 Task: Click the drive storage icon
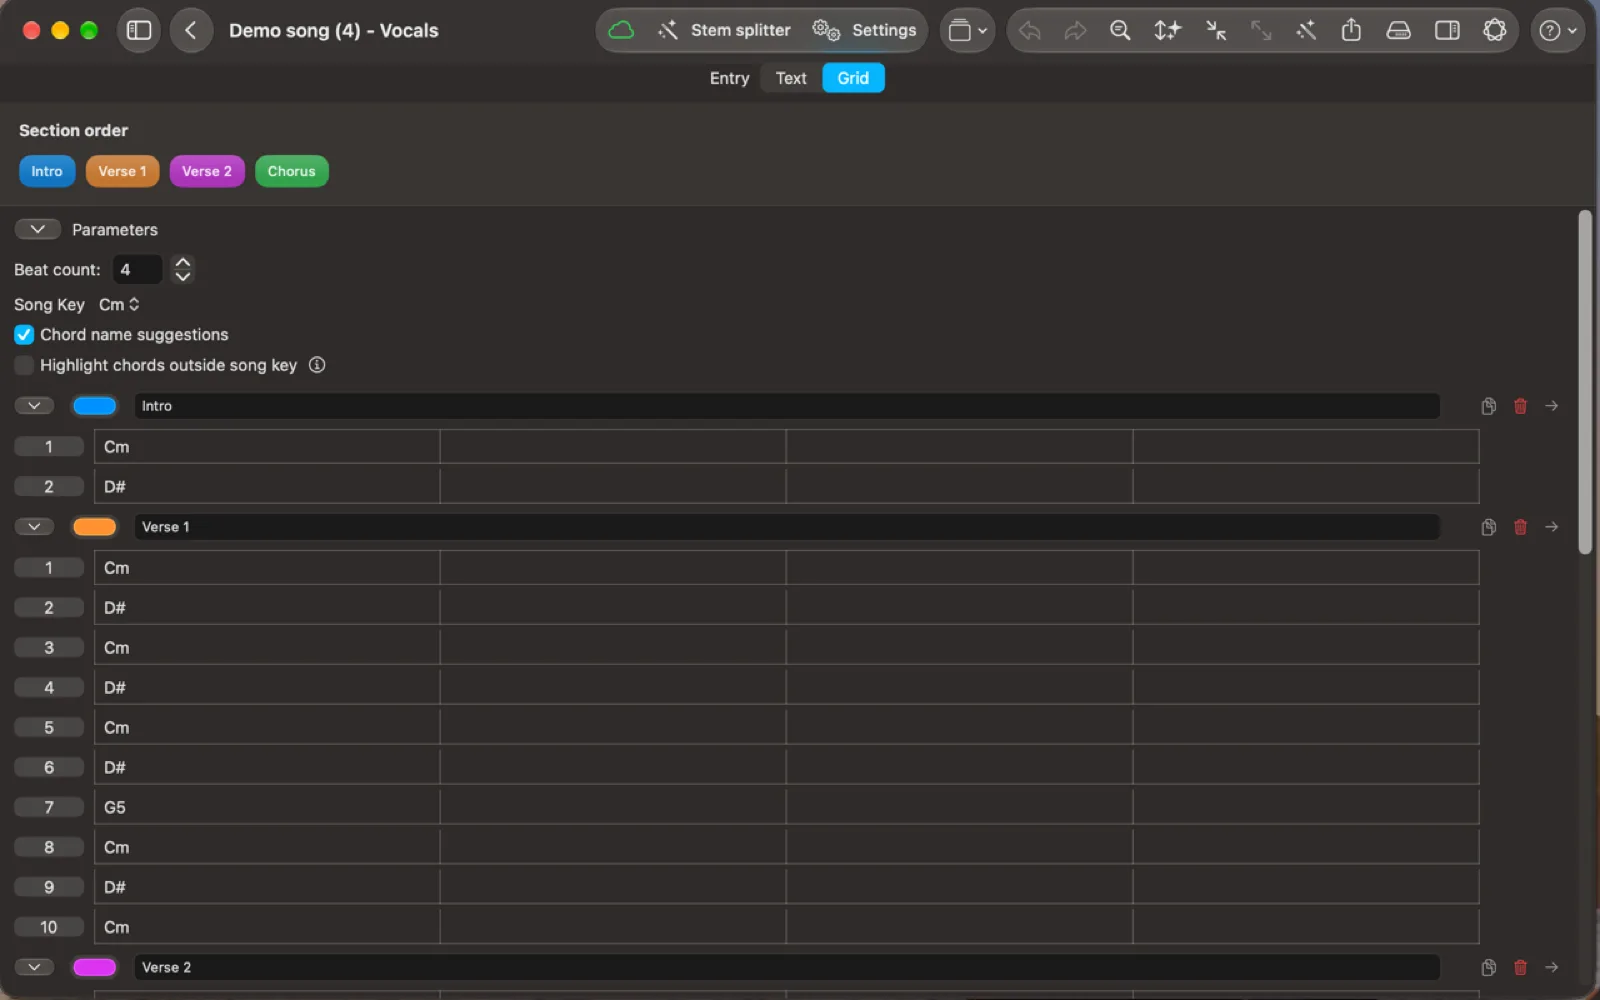click(1398, 31)
